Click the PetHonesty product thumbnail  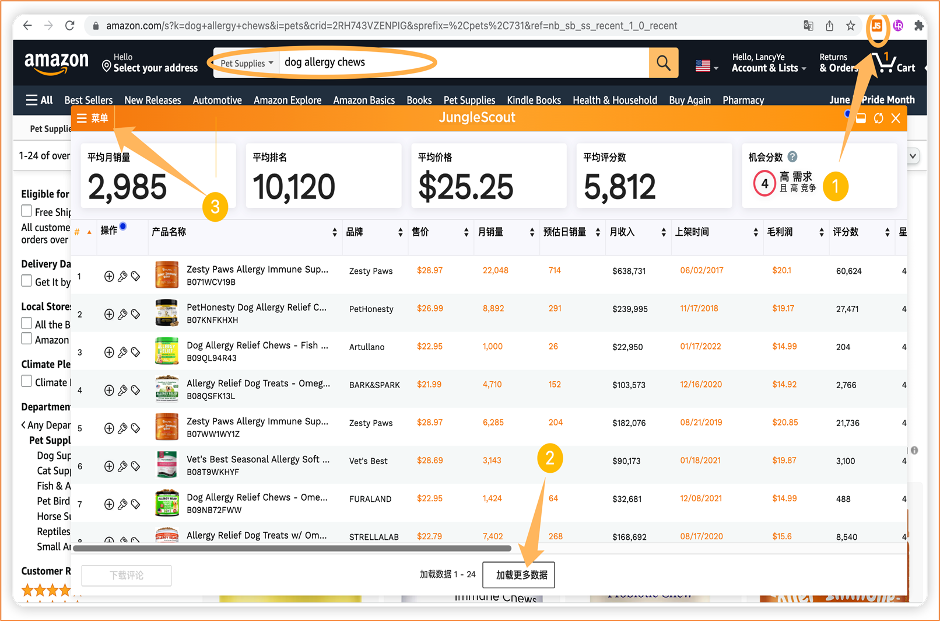point(167,313)
